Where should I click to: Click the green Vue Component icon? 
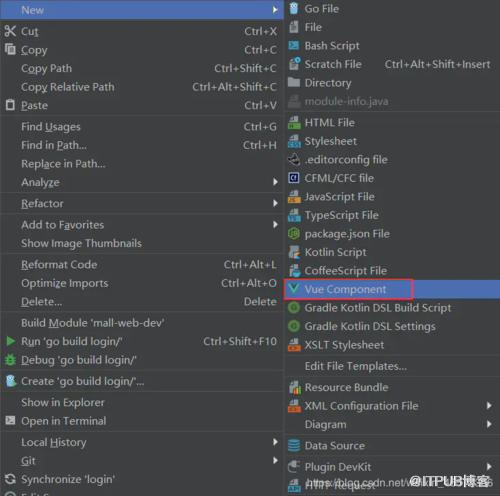[294, 289]
